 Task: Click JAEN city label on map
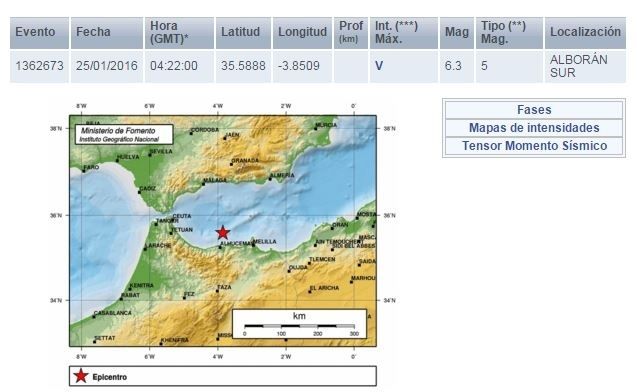(232, 135)
